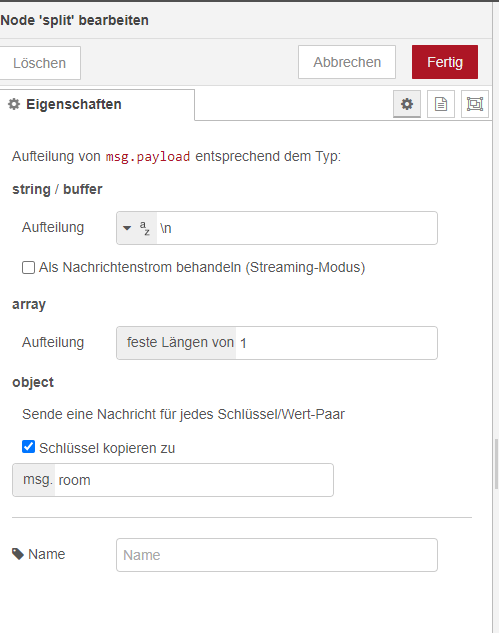Screen dimensions: 499x633
Task: Click the 'feste Längen von' type selector
Action: pos(176,343)
